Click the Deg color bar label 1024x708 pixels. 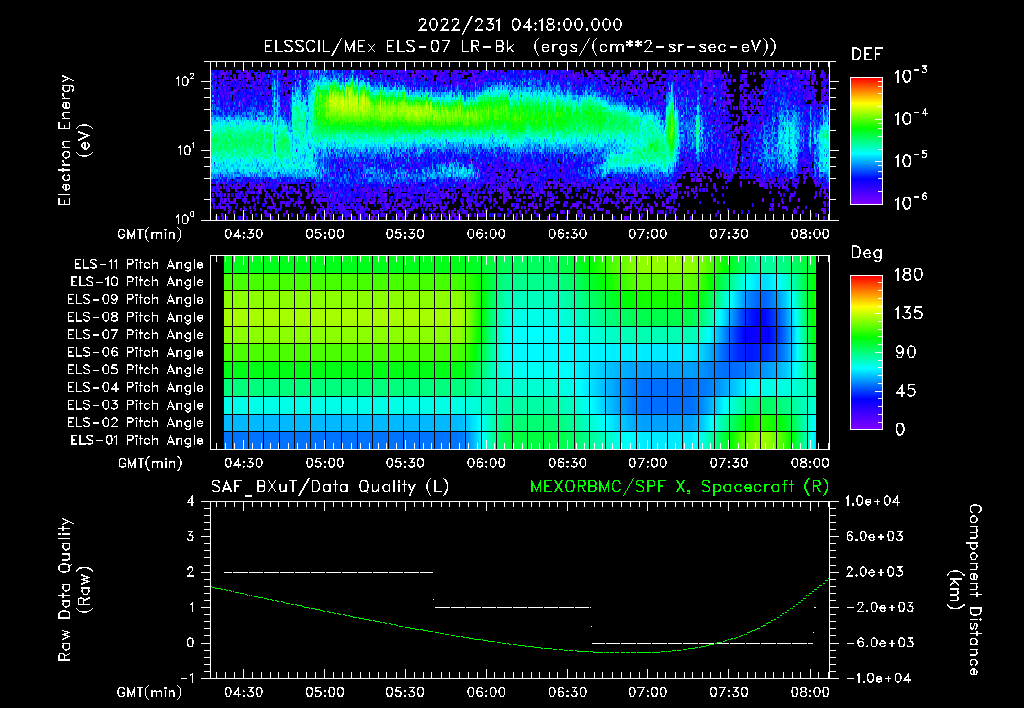pos(867,253)
